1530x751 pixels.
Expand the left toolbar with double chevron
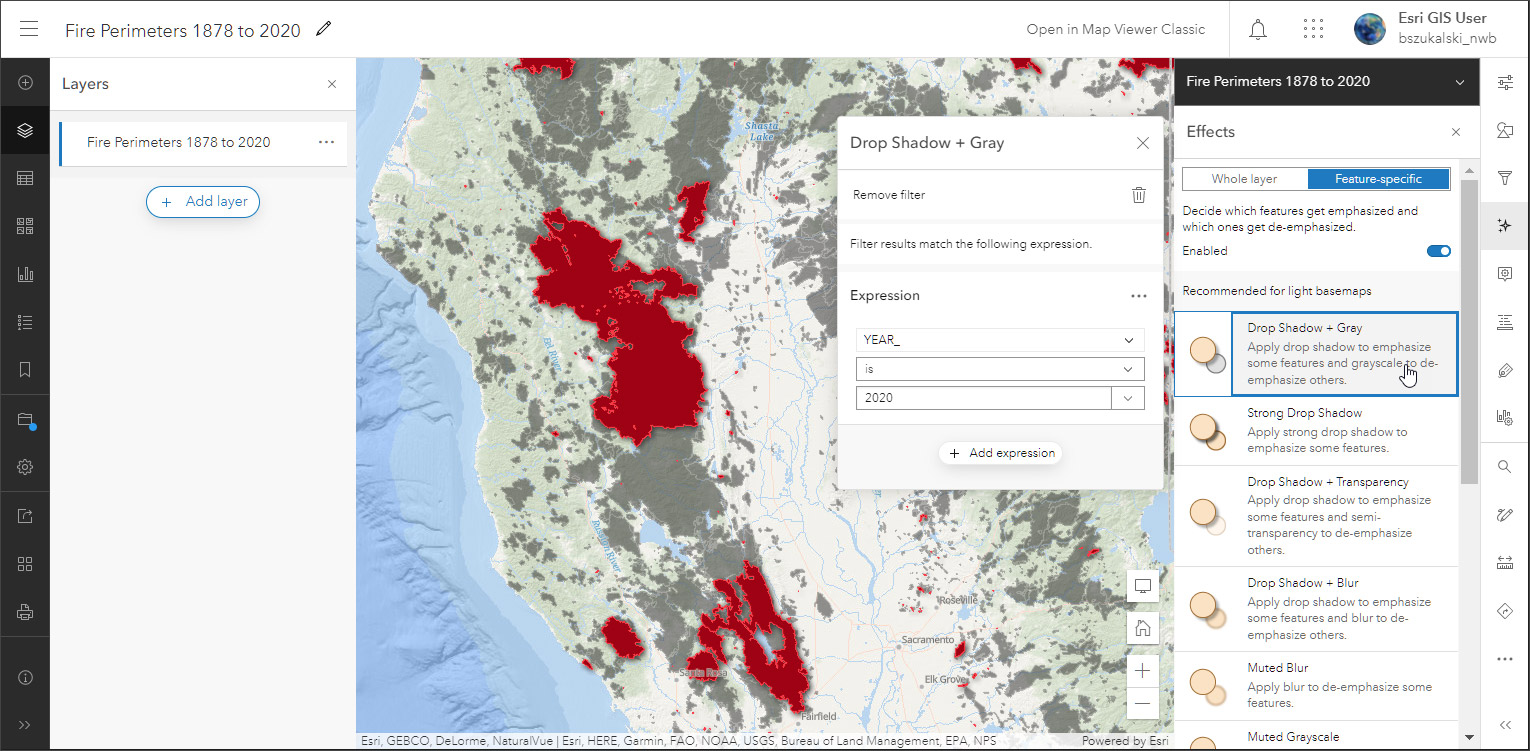pos(26,725)
